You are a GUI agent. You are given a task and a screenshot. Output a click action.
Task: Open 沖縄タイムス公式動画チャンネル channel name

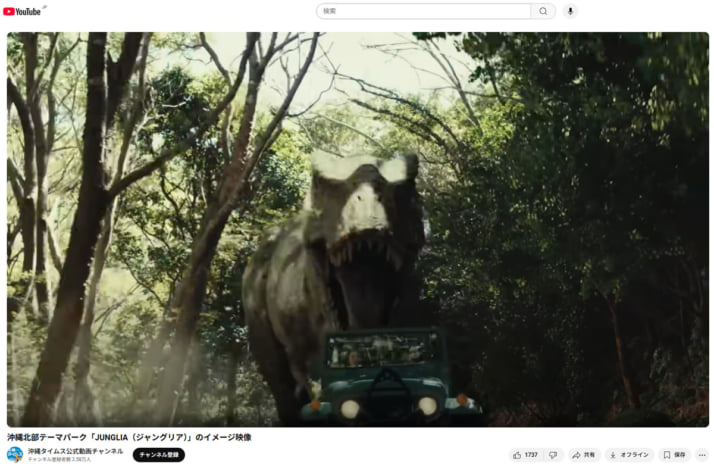(x=75, y=451)
